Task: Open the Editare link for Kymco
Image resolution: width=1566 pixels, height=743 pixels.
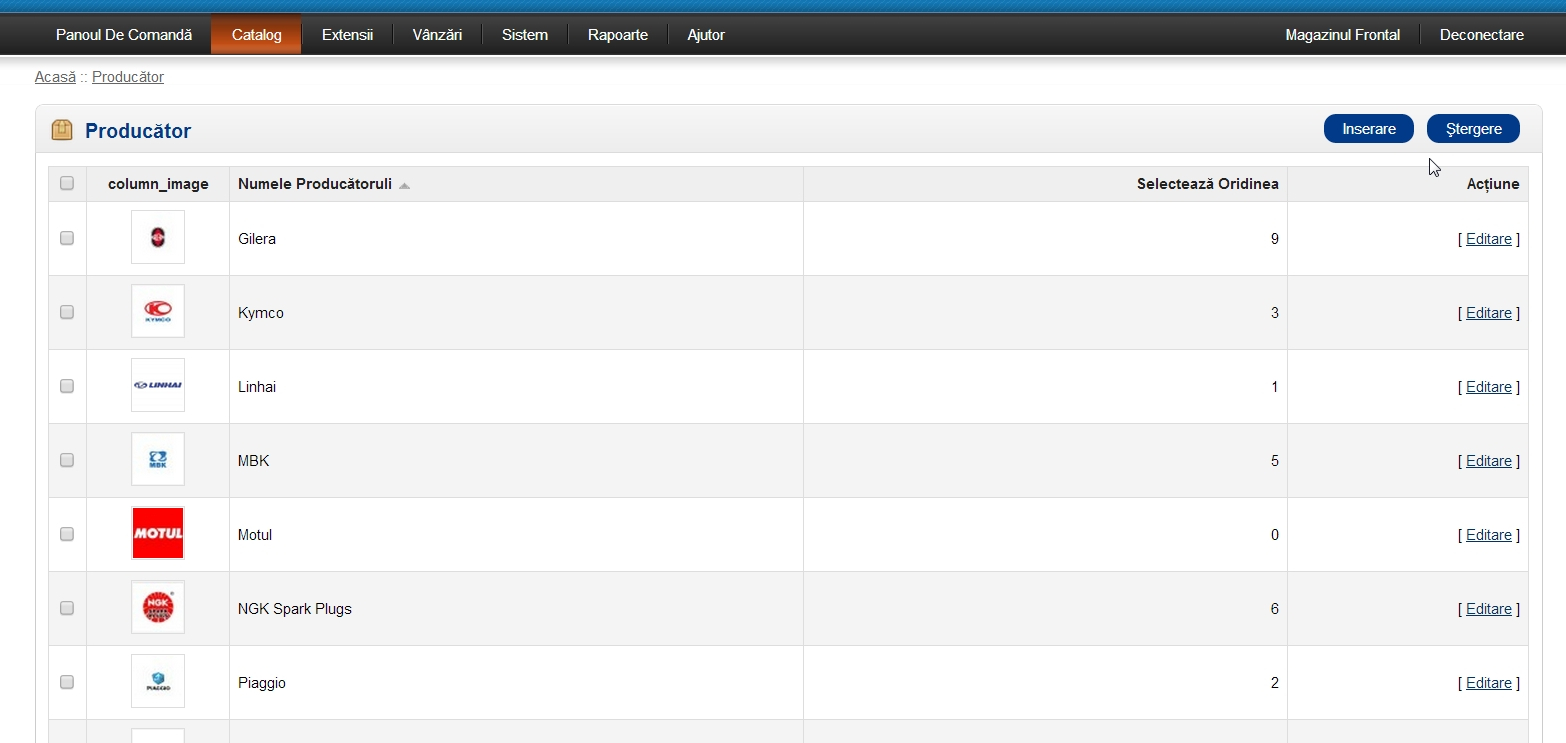Action: pyautogui.click(x=1488, y=313)
